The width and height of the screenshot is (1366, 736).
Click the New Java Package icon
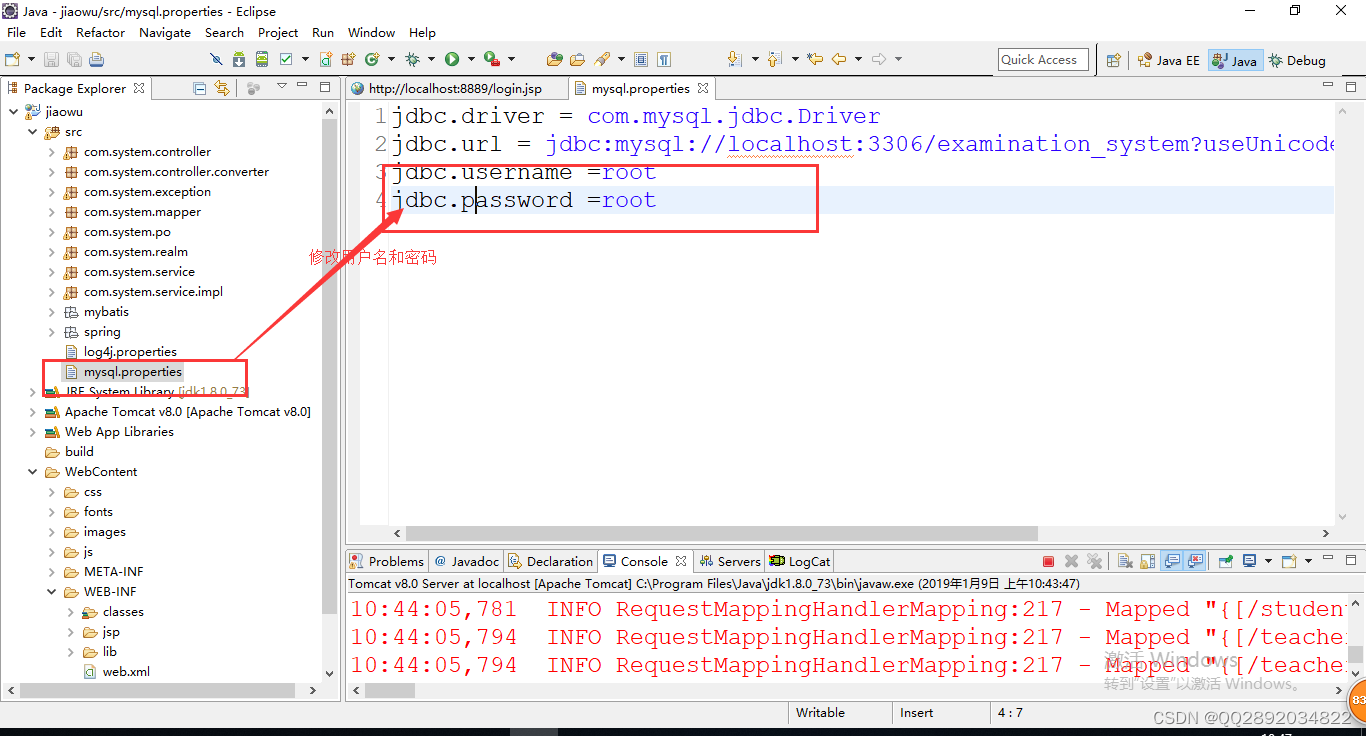click(x=348, y=60)
